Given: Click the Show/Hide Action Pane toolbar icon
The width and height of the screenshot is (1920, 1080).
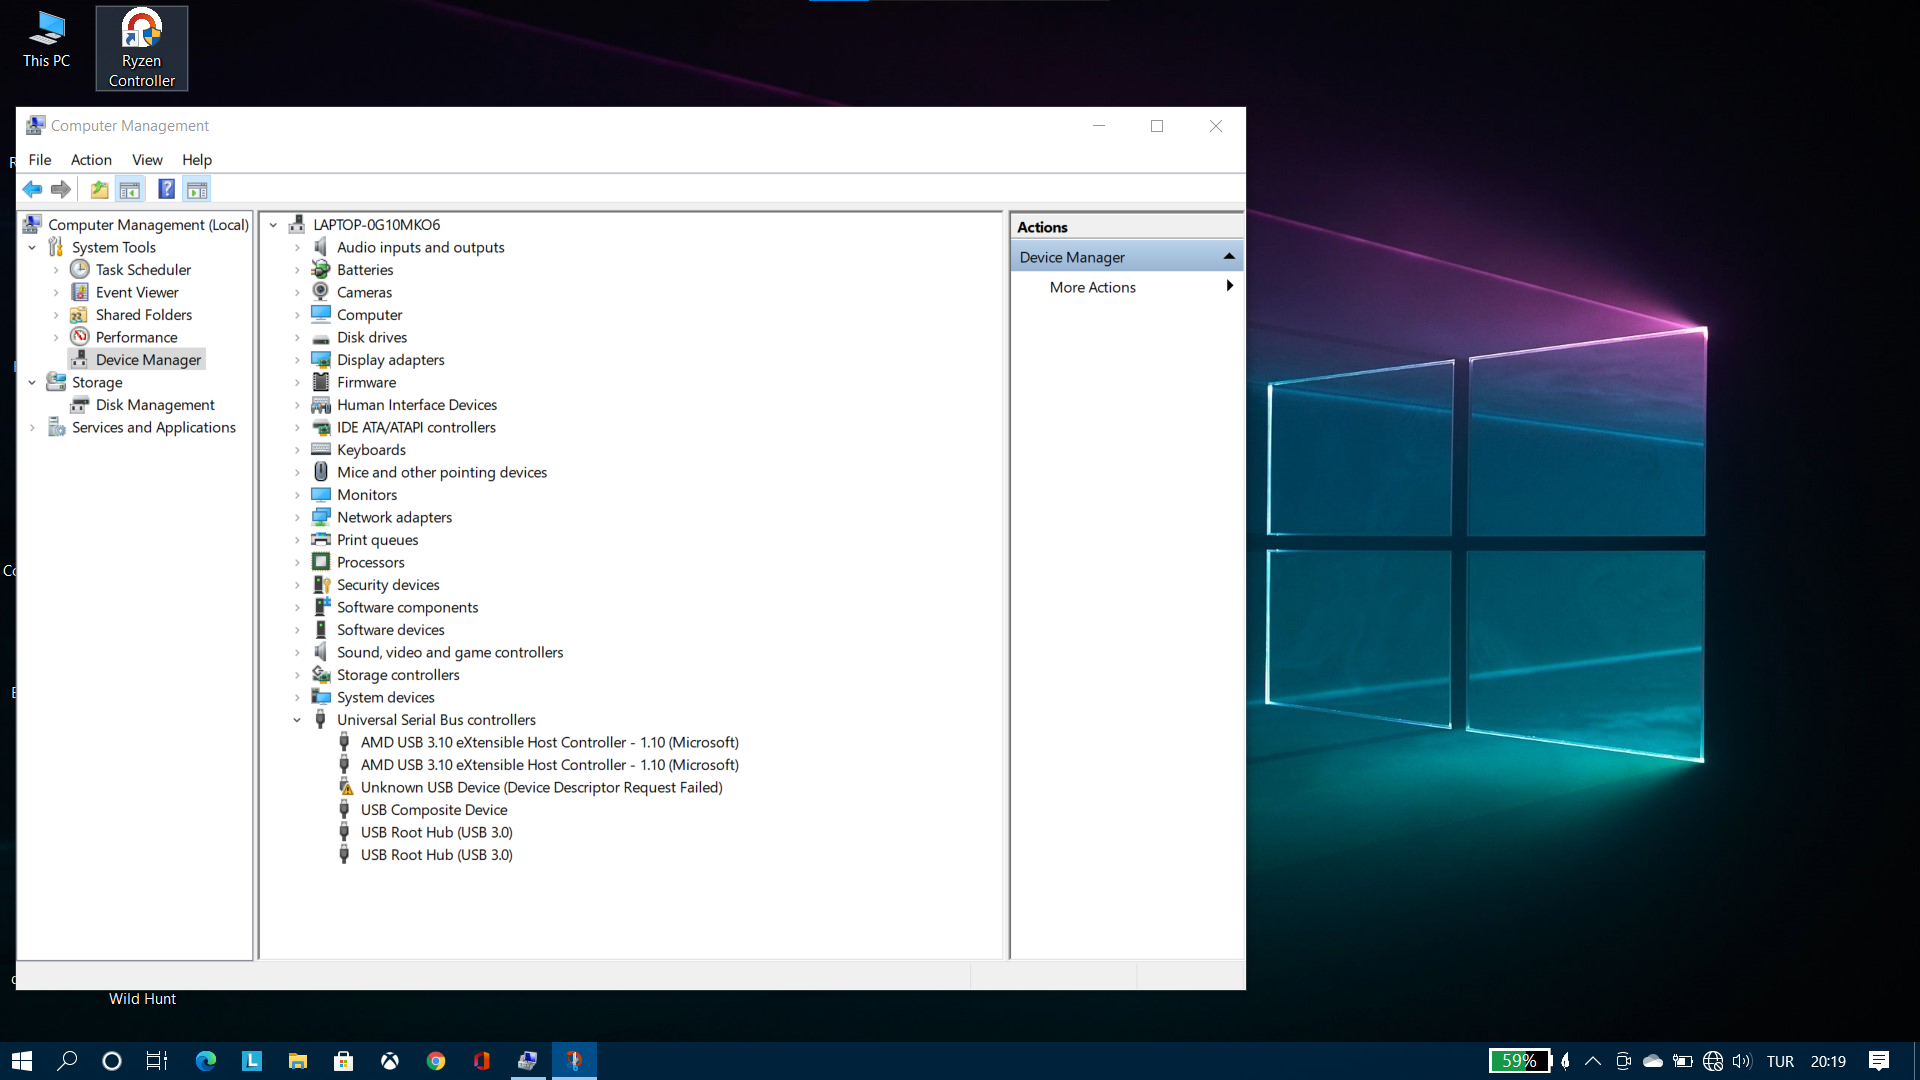Looking at the screenshot, I should pyautogui.click(x=197, y=189).
